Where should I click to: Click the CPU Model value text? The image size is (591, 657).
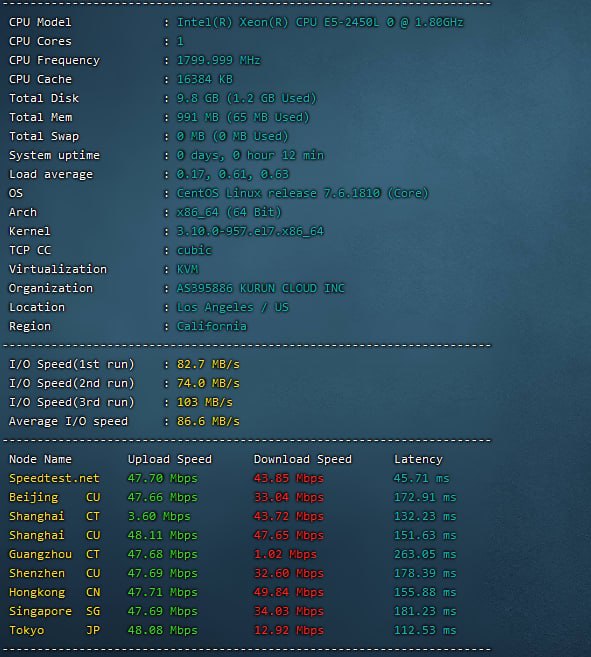pos(320,22)
